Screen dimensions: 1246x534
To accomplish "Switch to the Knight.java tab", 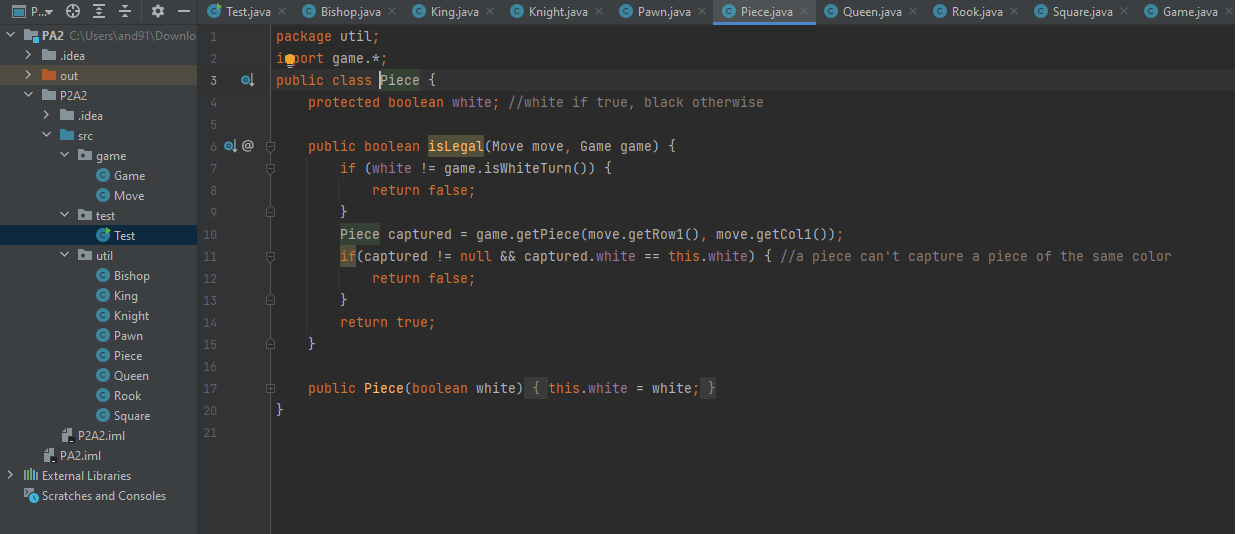I will (x=558, y=12).
